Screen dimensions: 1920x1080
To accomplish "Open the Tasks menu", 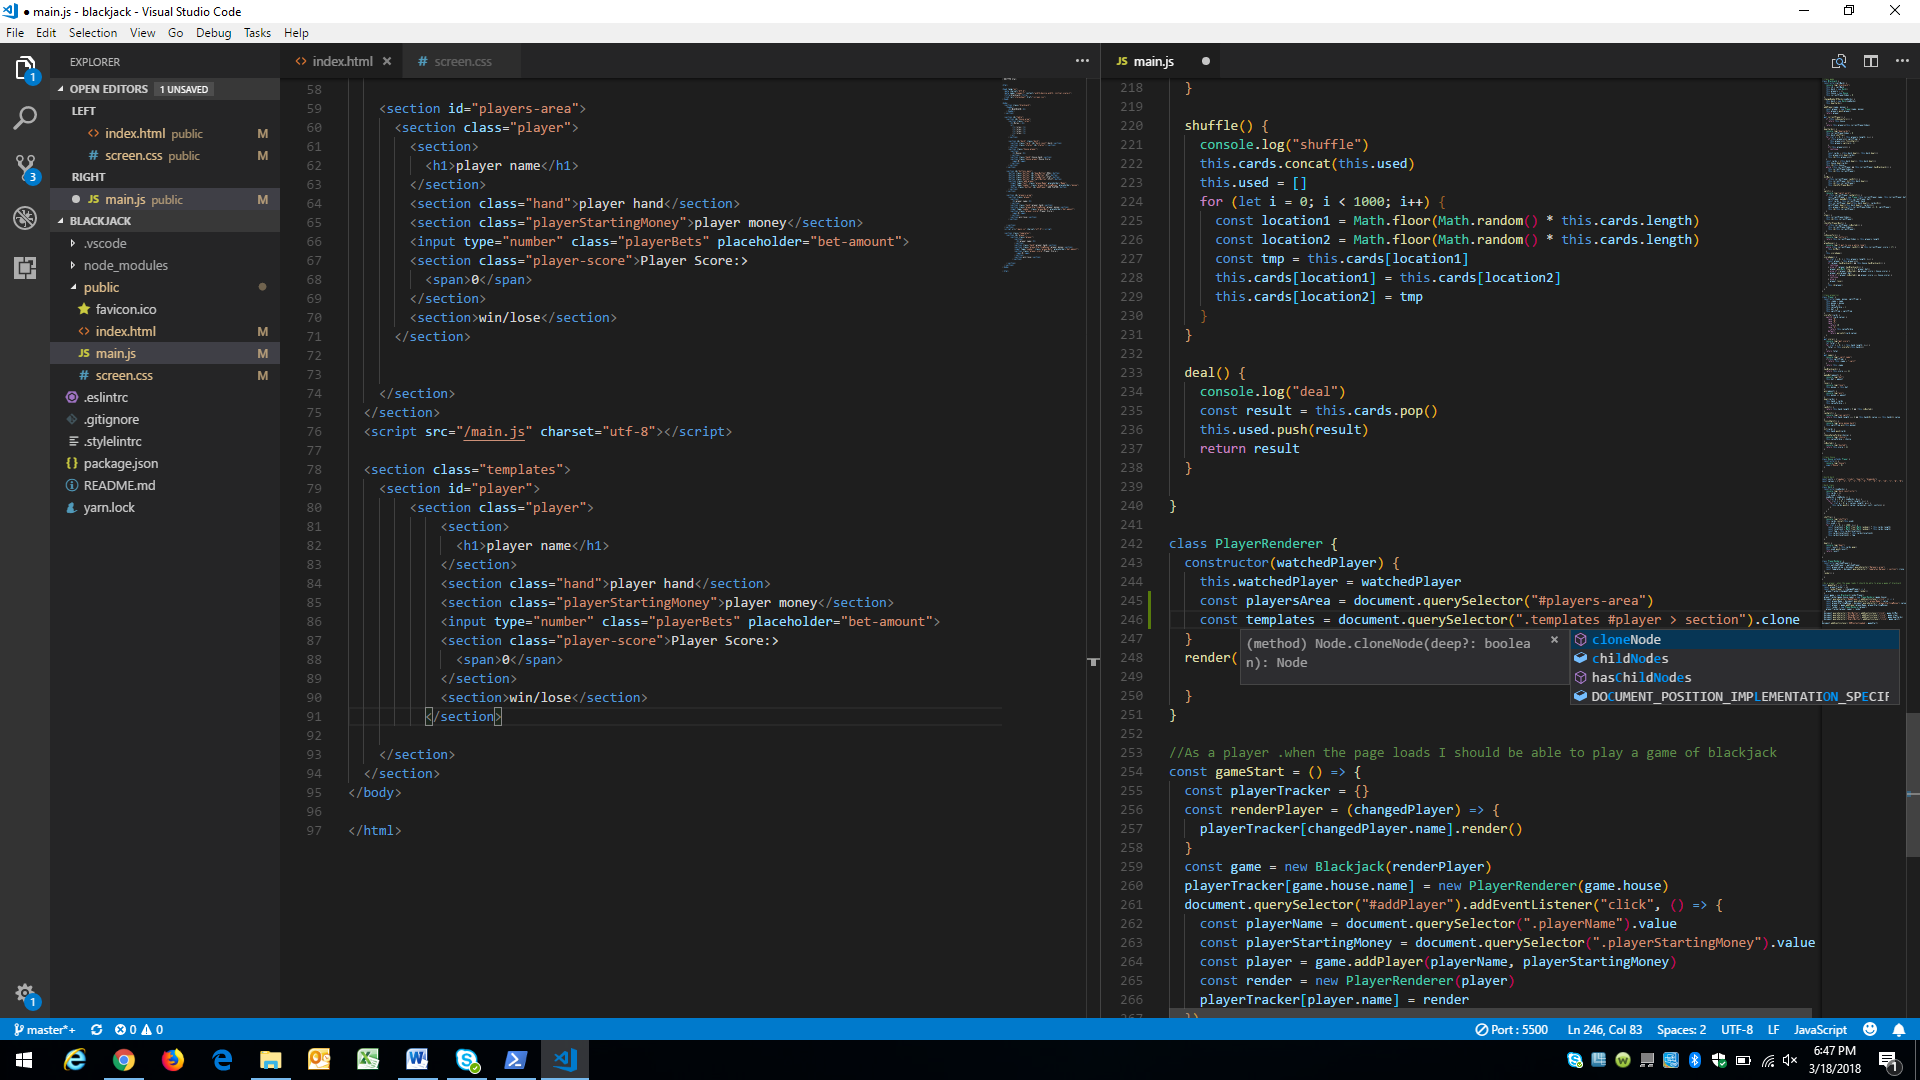I will 257,32.
